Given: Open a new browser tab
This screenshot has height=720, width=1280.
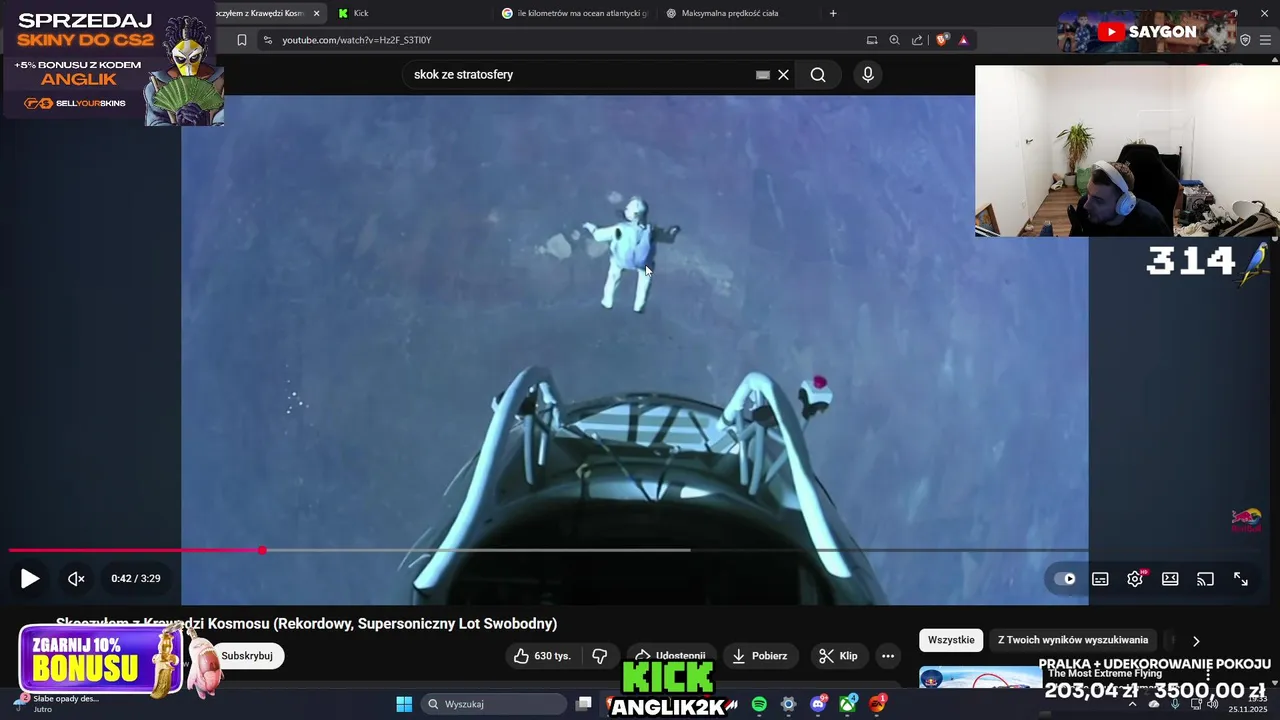Looking at the screenshot, I should 833,13.
